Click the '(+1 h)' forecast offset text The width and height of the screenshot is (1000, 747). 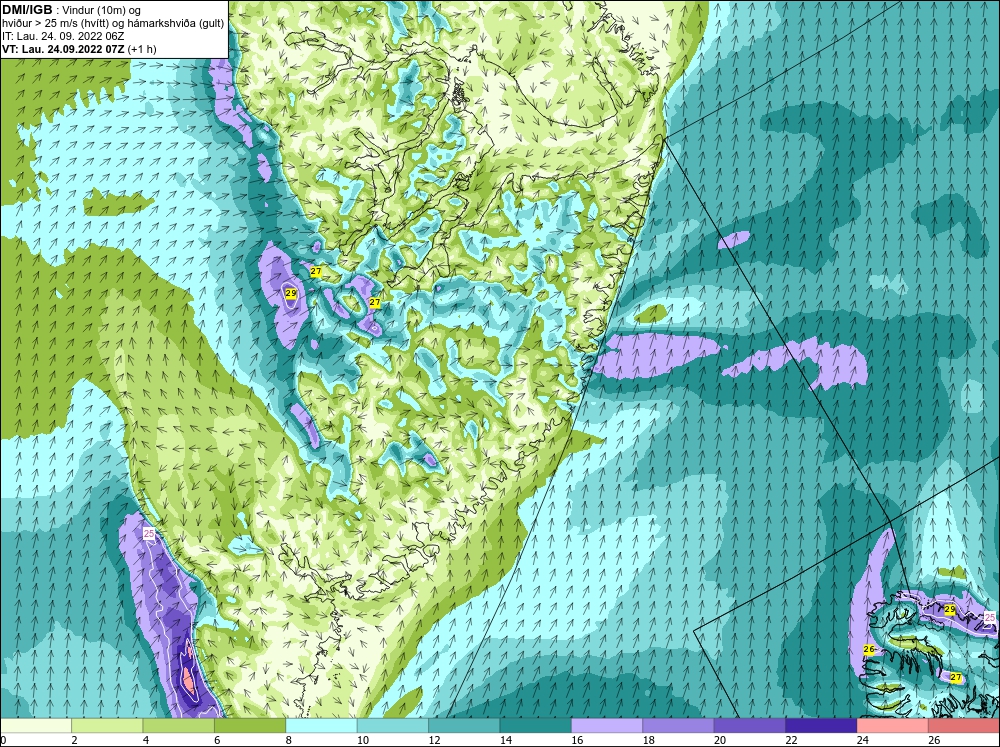pyautogui.click(x=142, y=49)
